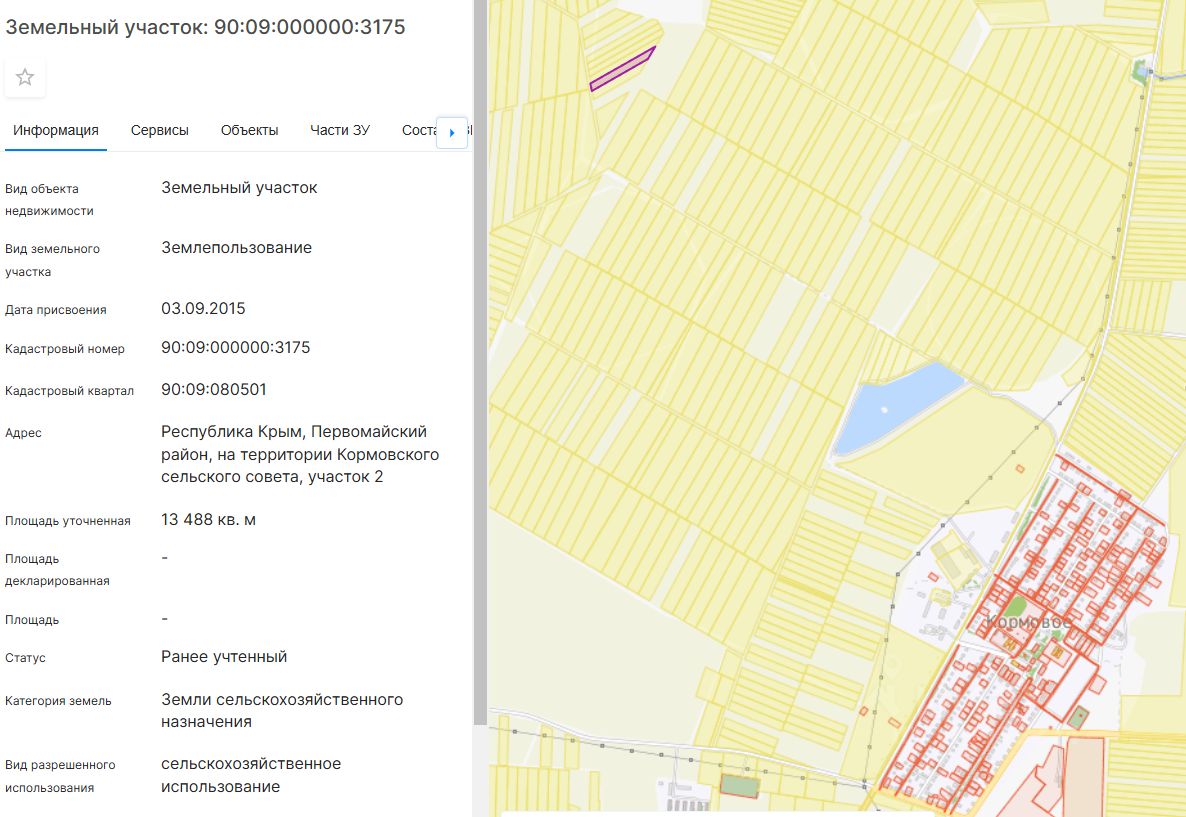Click object type value Земельный участок
1186x817 pixels.
click(x=239, y=188)
